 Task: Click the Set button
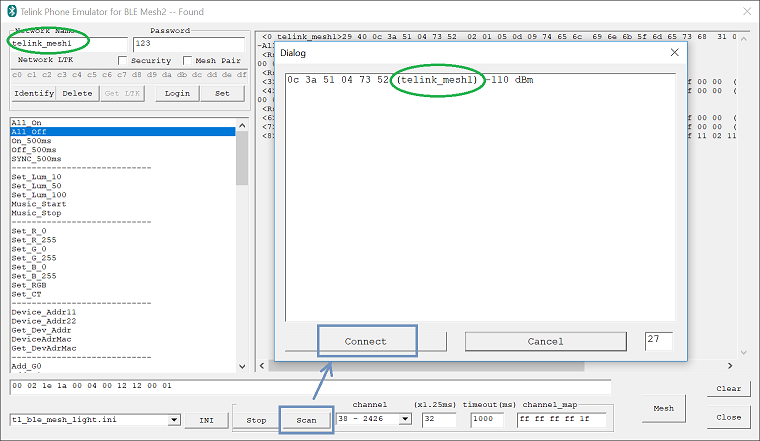coord(222,93)
